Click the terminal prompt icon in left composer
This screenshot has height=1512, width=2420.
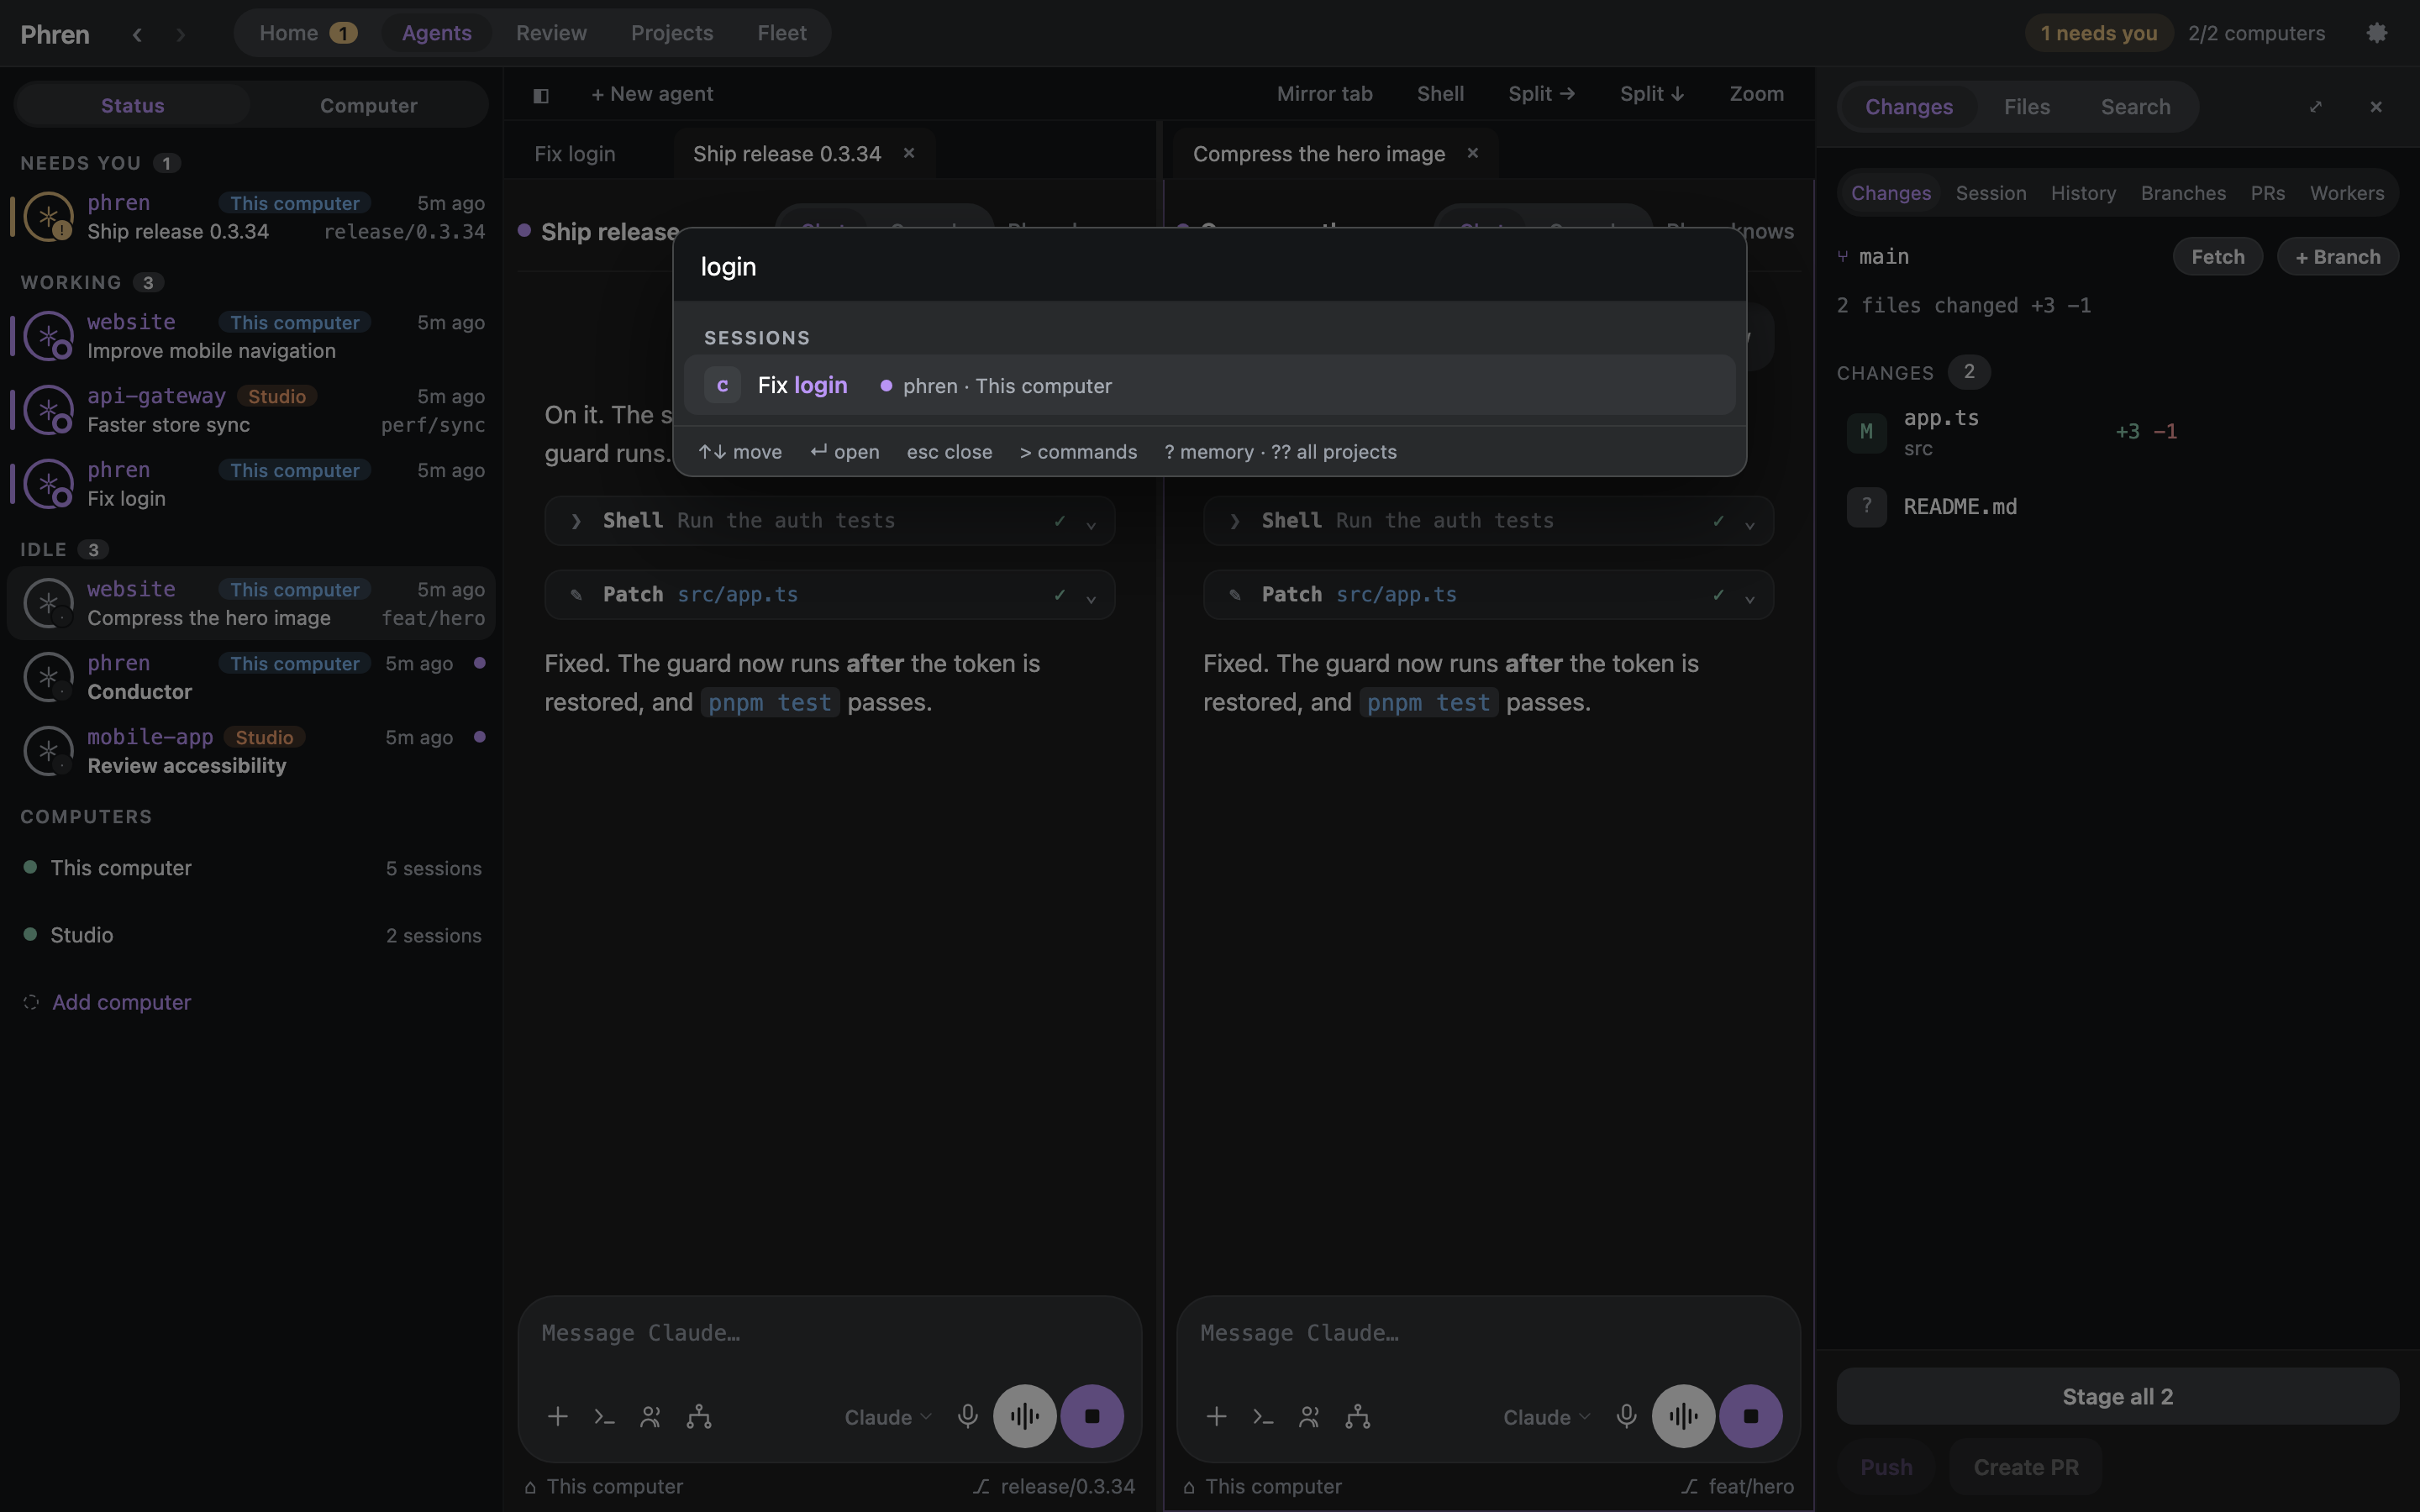(x=604, y=1416)
